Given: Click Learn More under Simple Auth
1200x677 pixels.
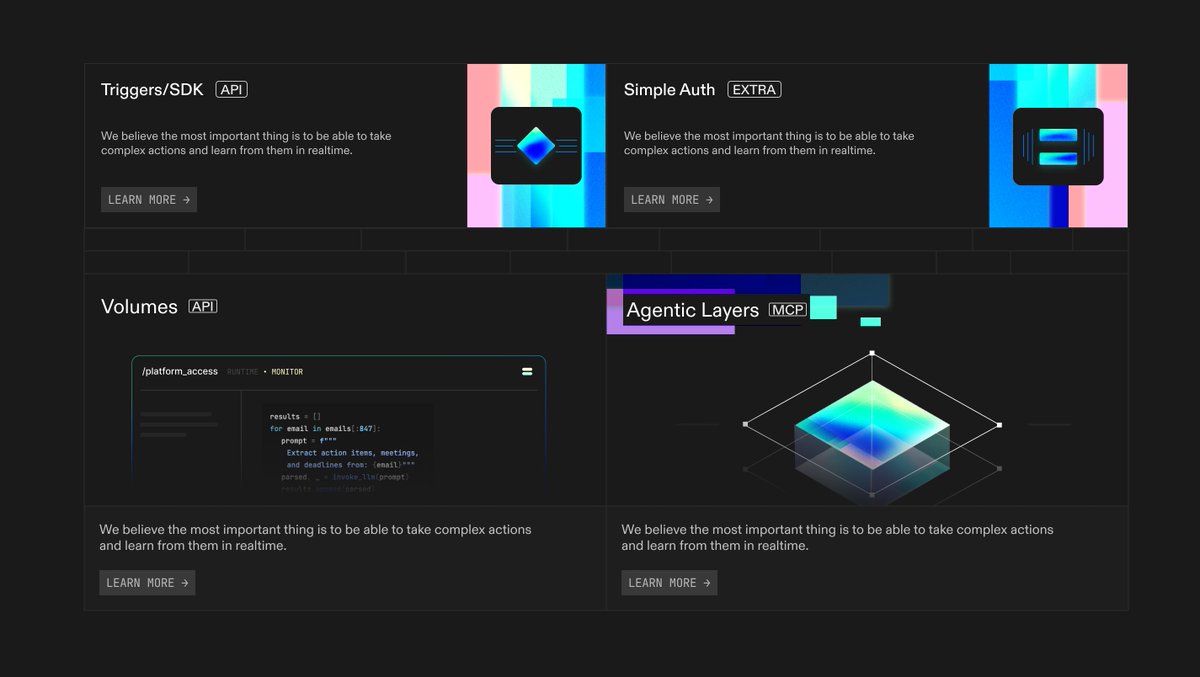Looking at the screenshot, I should 672,200.
